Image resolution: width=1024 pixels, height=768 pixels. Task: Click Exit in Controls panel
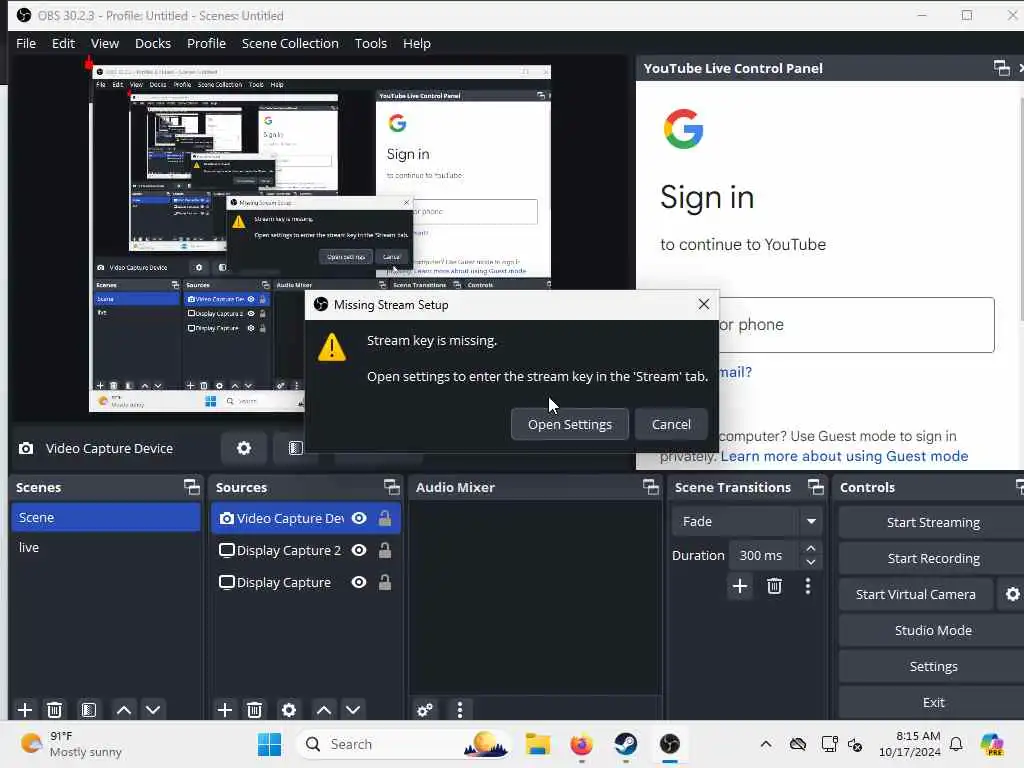pyautogui.click(x=933, y=702)
